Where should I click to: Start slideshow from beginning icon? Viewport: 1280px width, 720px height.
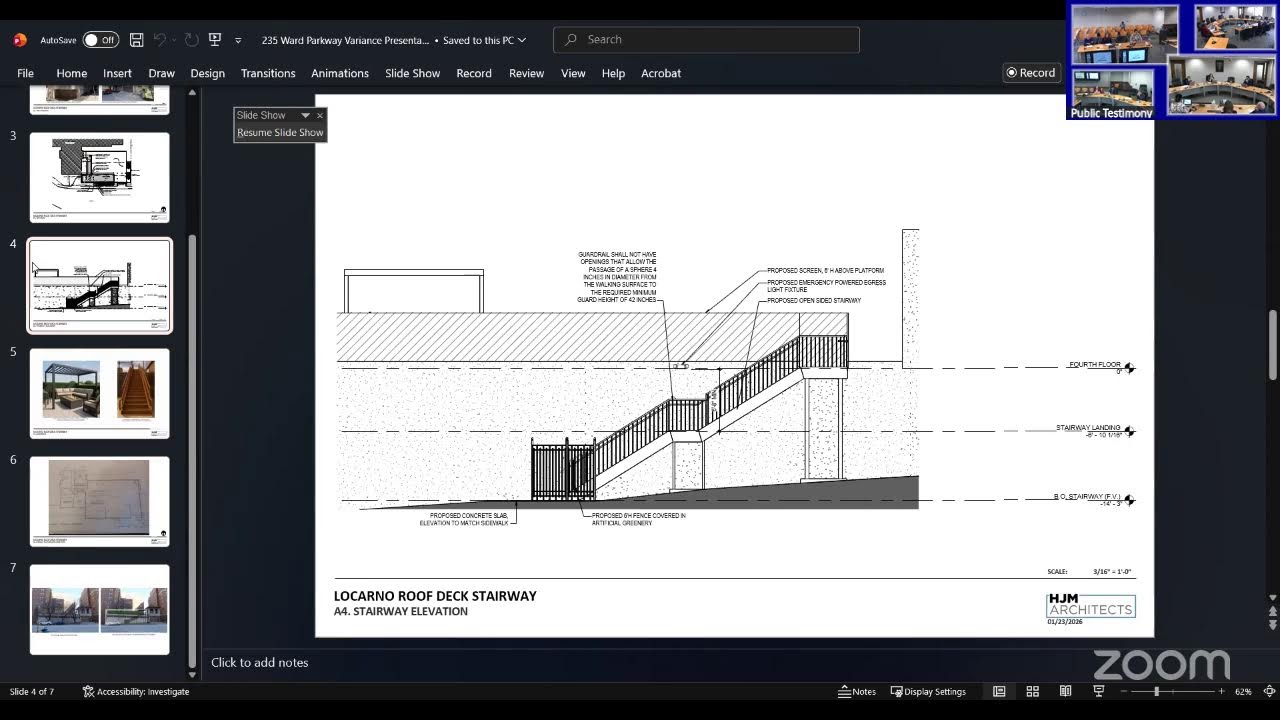click(215, 40)
